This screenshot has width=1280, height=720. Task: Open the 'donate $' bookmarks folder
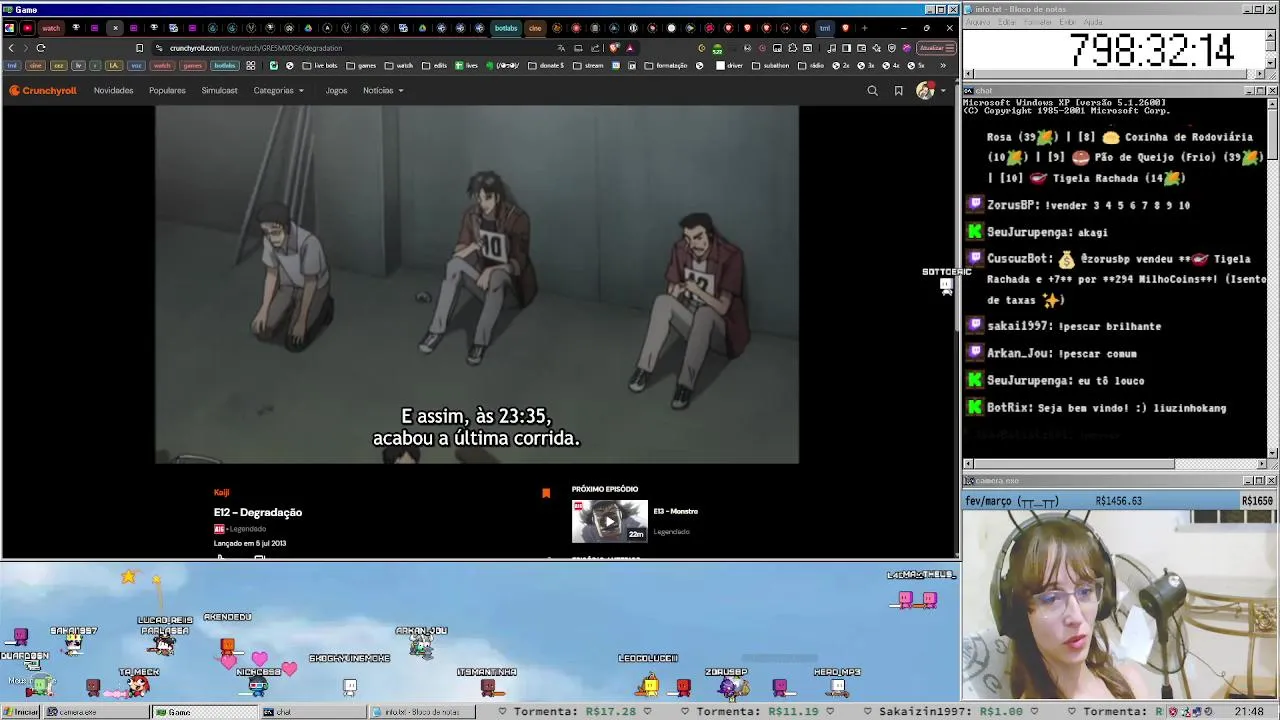tap(546, 66)
